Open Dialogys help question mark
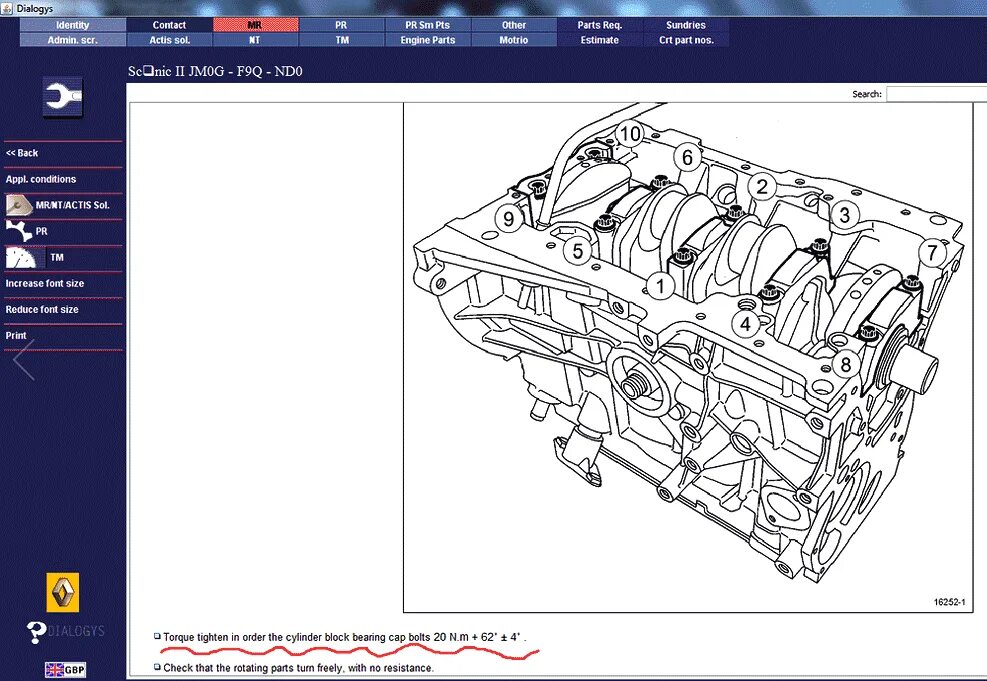This screenshot has height=681, width=987. tap(36, 632)
